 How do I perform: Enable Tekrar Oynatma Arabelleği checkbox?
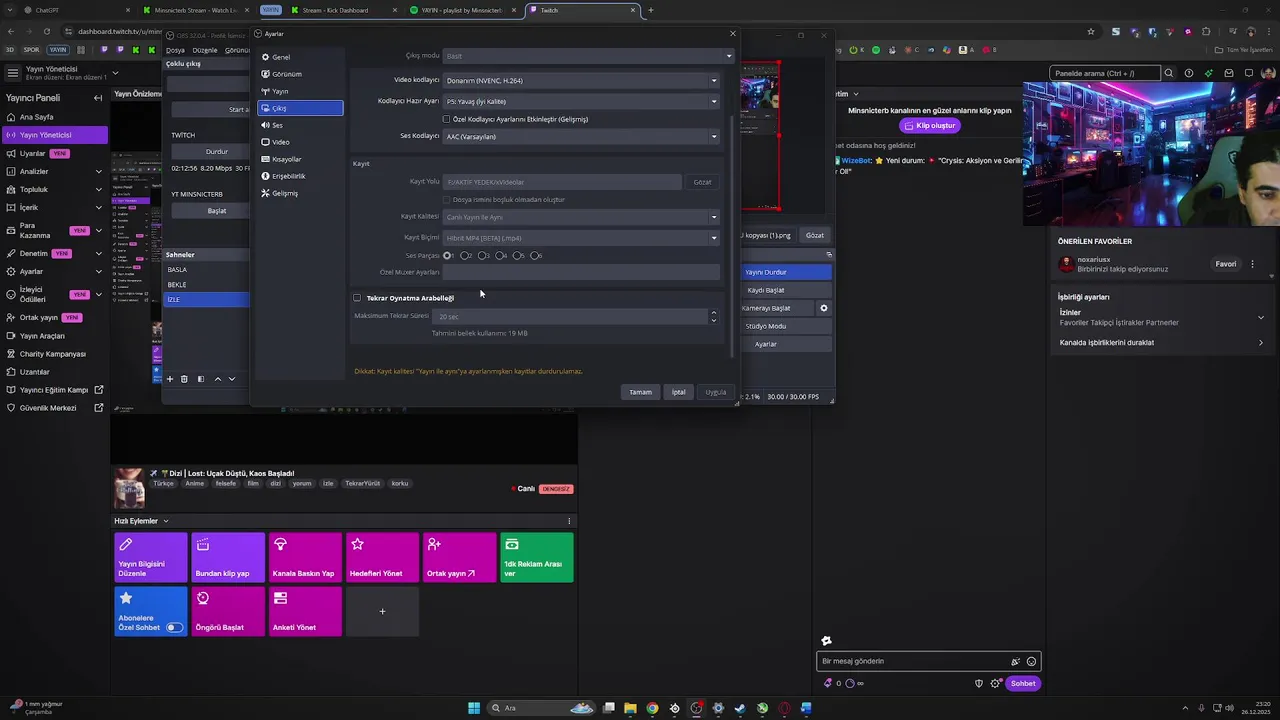(357, 298)
